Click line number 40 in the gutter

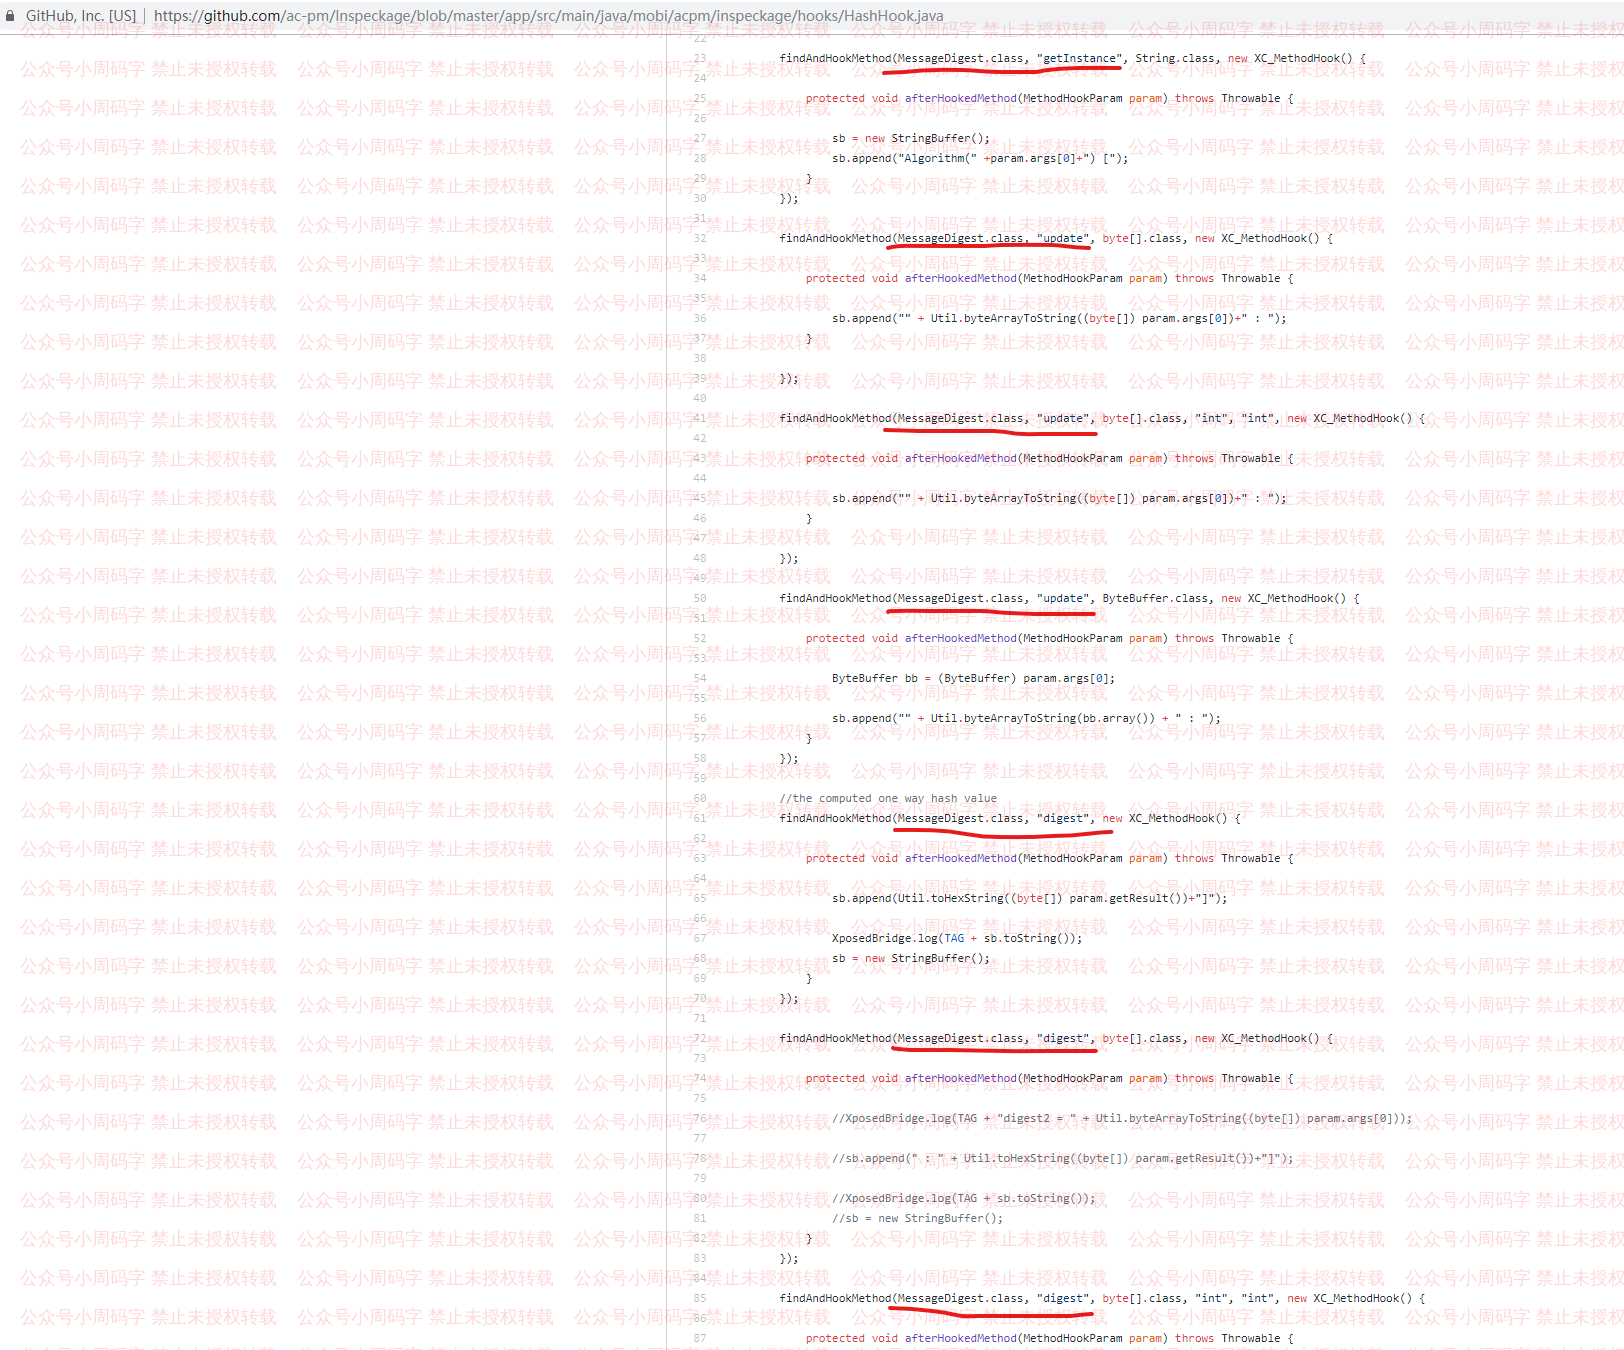tap(700, 398)
